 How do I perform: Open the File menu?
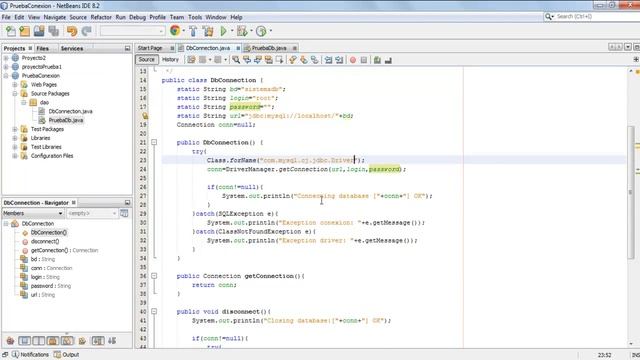[x=6, y=17]
